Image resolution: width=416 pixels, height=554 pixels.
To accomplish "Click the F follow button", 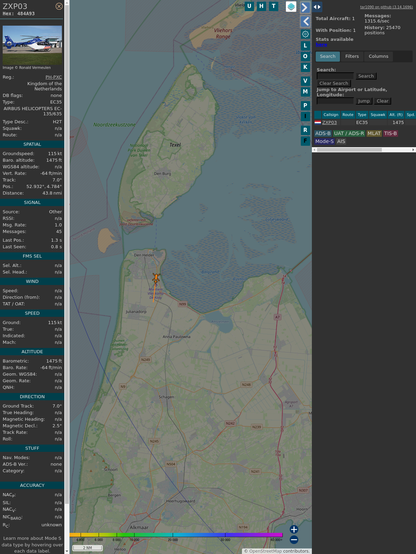I will pyautogui.click(x=305, y=141).
